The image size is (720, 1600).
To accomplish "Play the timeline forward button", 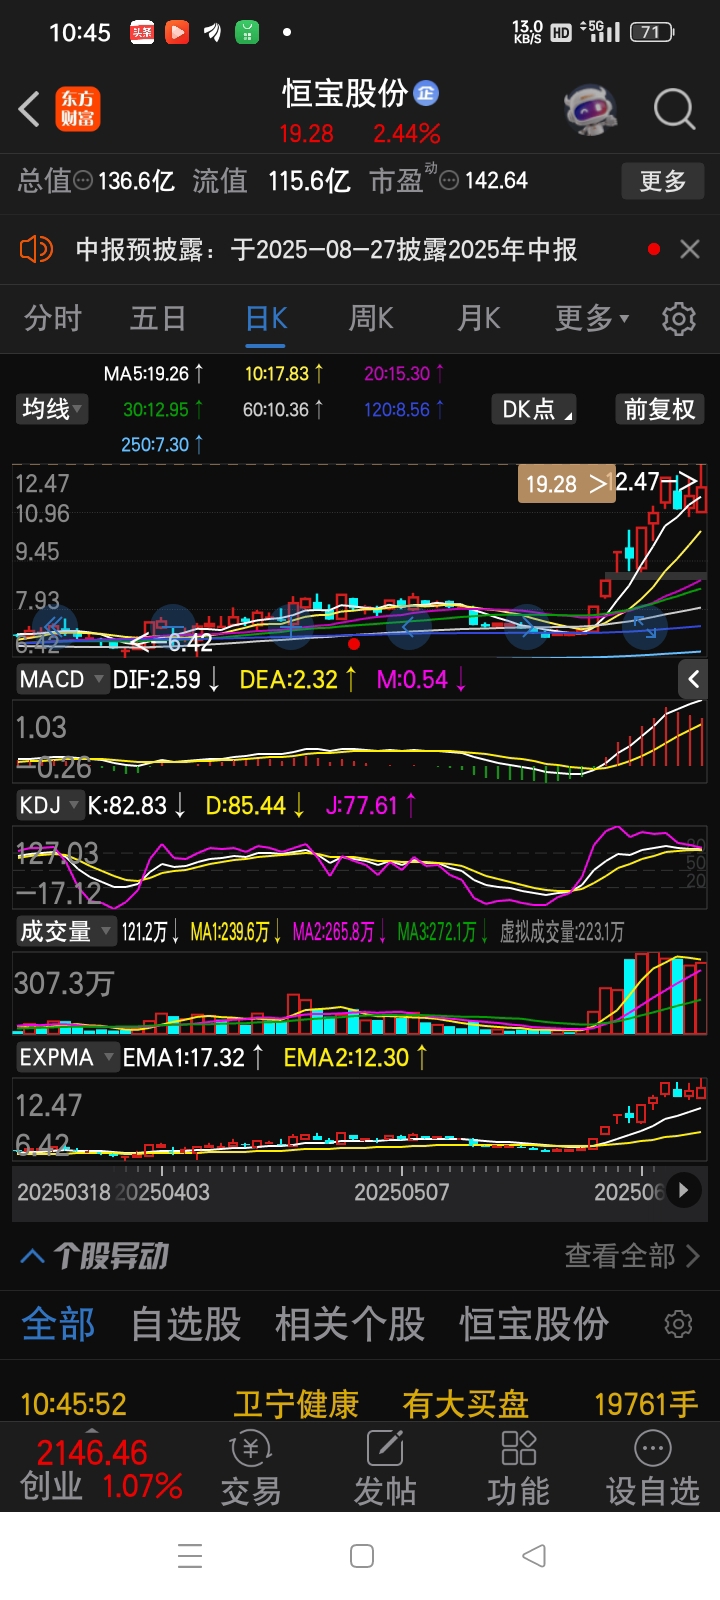I will [x=684, y=1191].
